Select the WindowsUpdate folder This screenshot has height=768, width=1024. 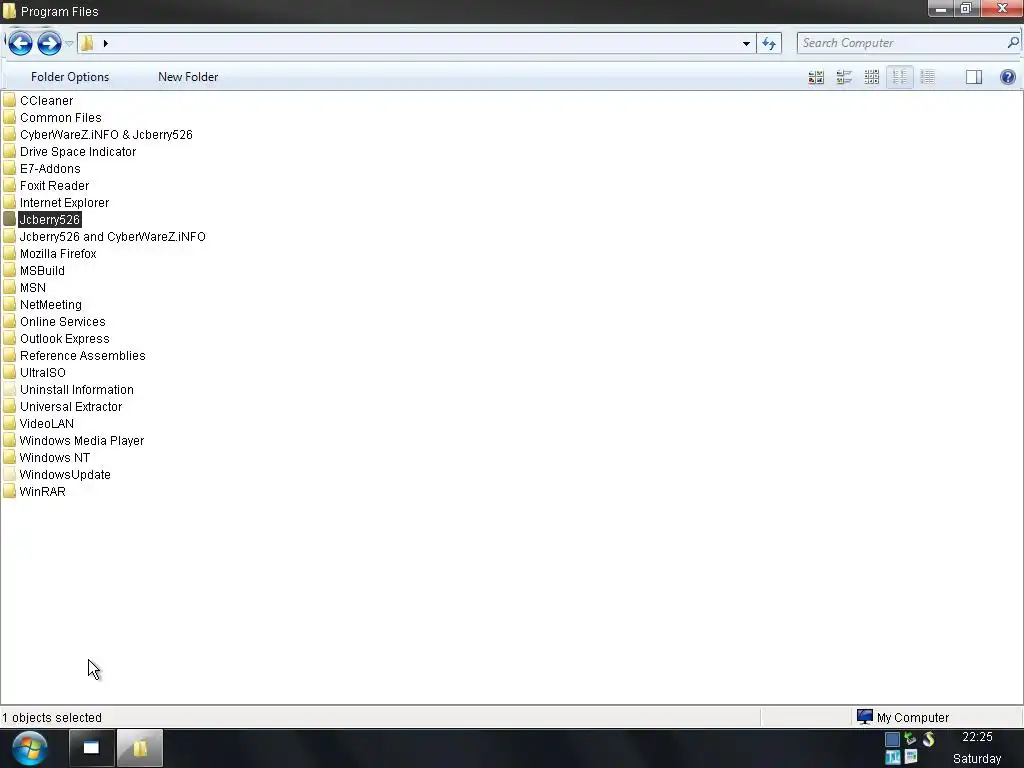point(65,474)
